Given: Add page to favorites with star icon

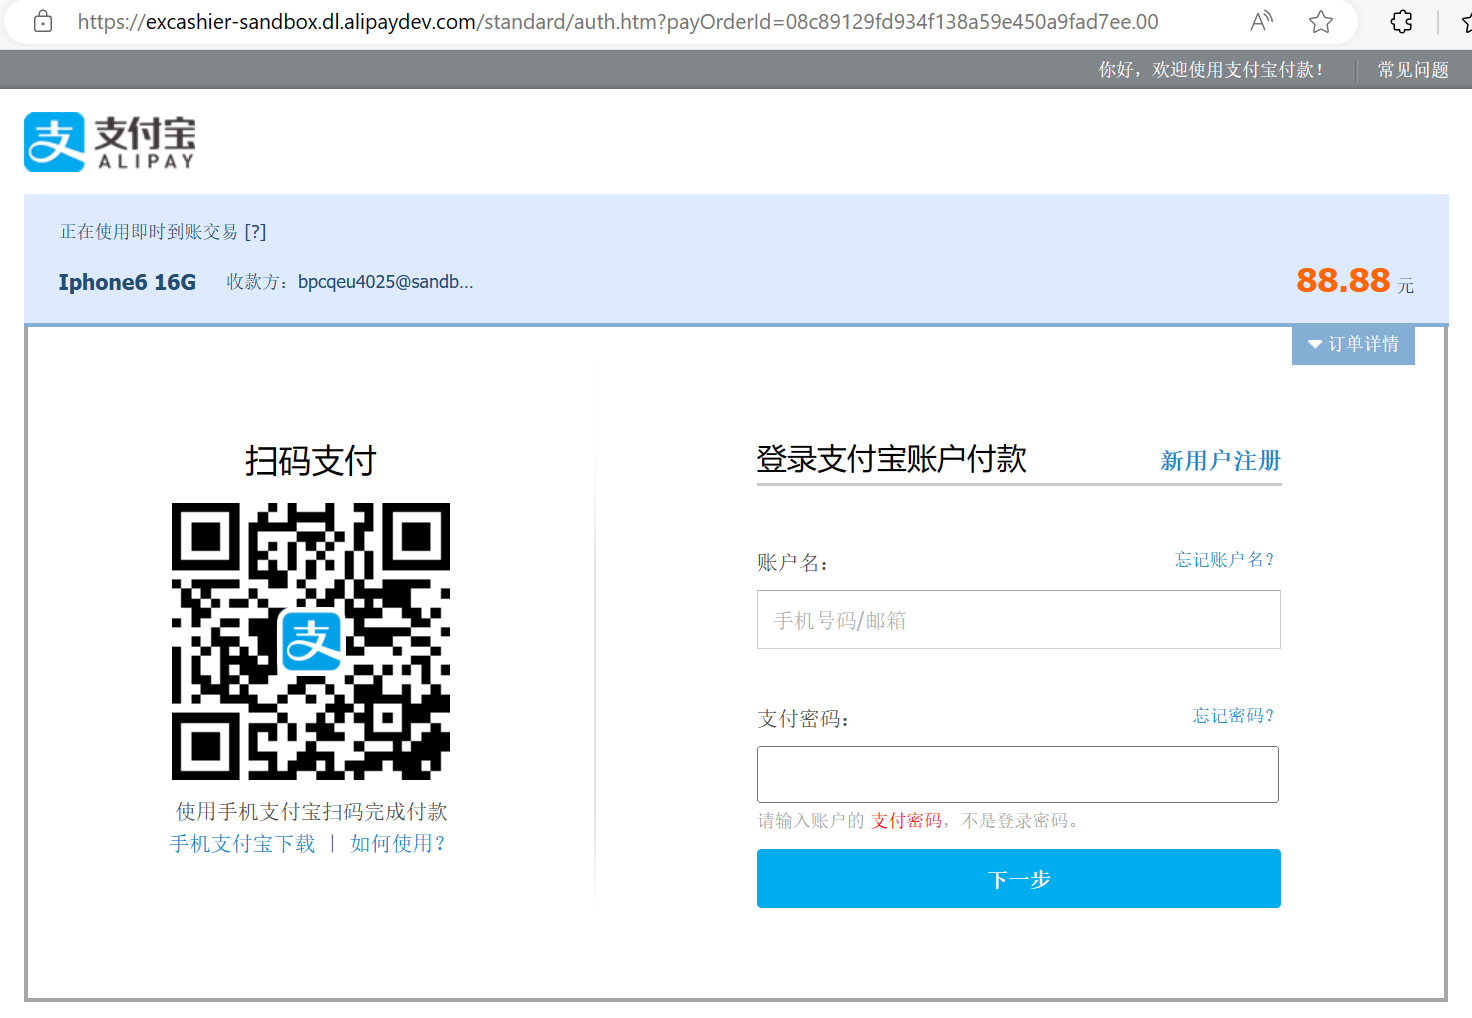Looking at the screenshot, I should (1321, 21).
